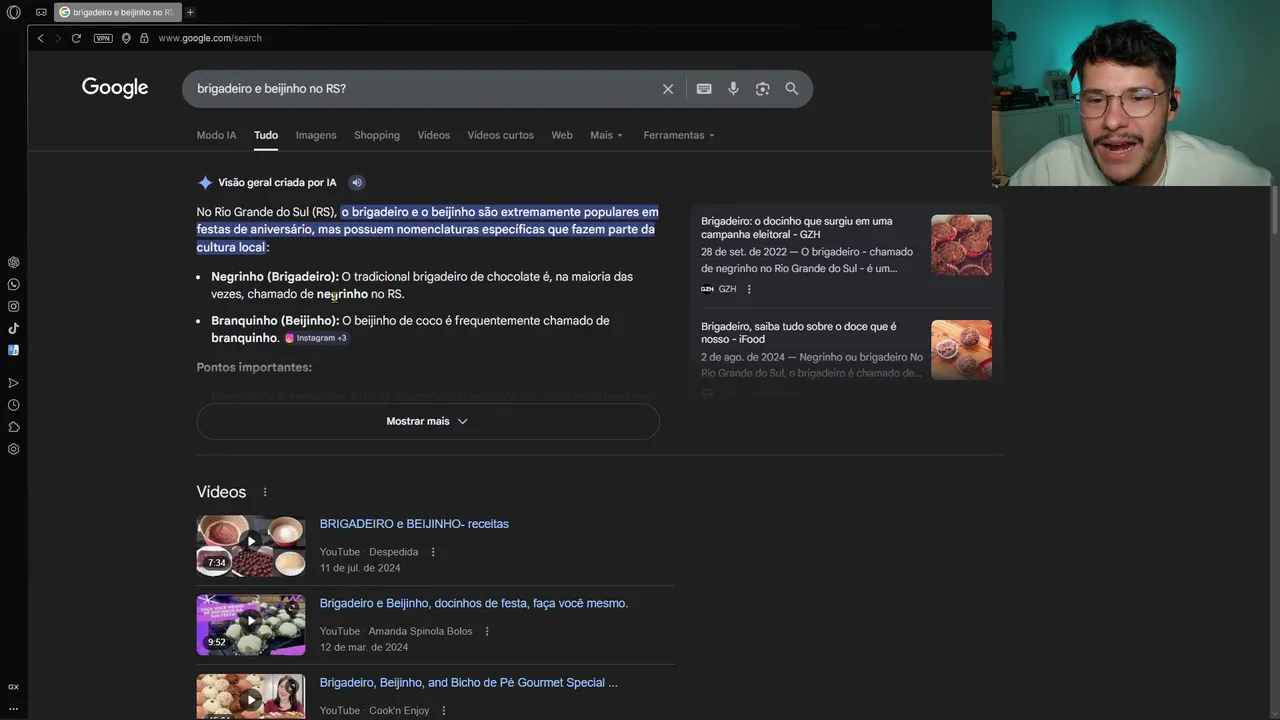Switch to Web results tab
1280x720 pixels.
[562, 135]
